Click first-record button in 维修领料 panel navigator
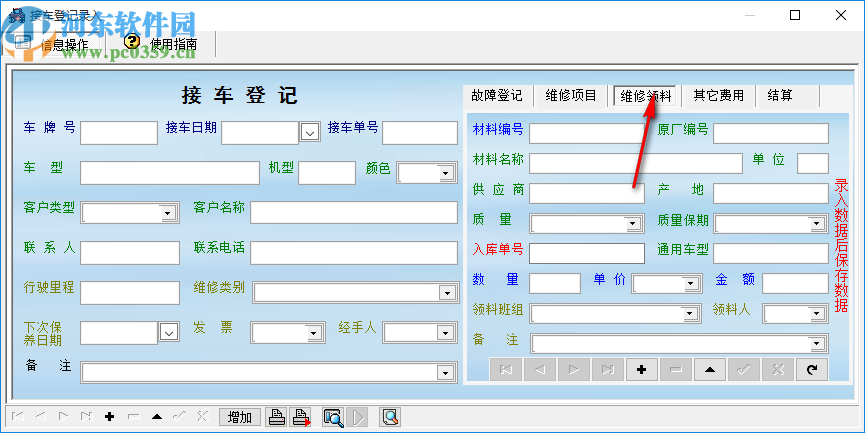This screenshot has height=433, width=865. 506,370
